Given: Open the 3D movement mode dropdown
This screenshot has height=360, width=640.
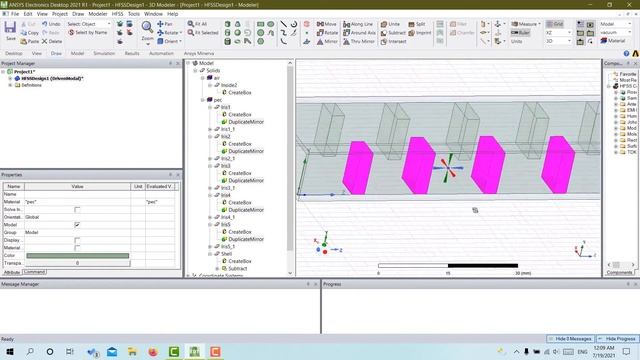Looking at the screenshot, I should coord(558,41).
